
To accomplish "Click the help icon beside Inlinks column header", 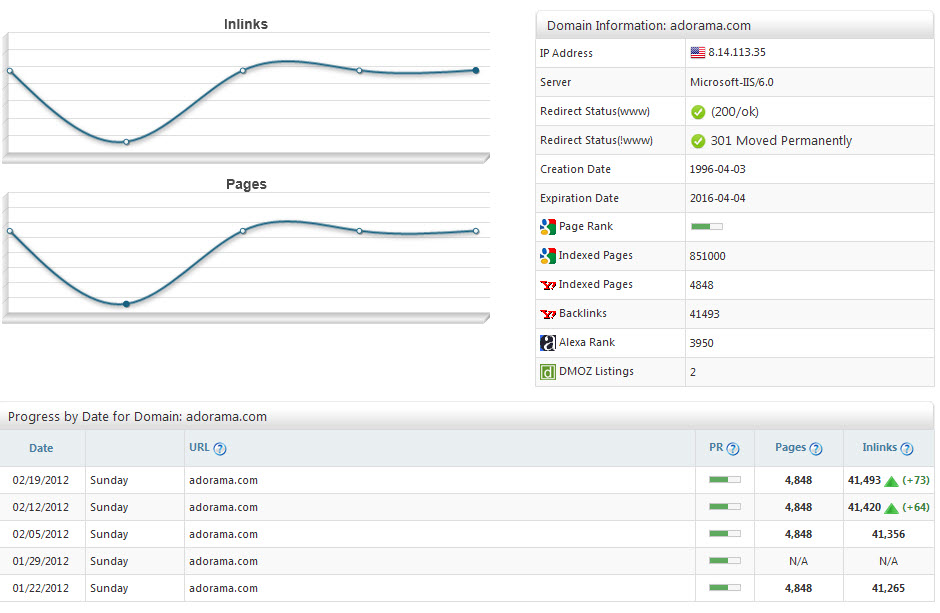I will (907, 449).
